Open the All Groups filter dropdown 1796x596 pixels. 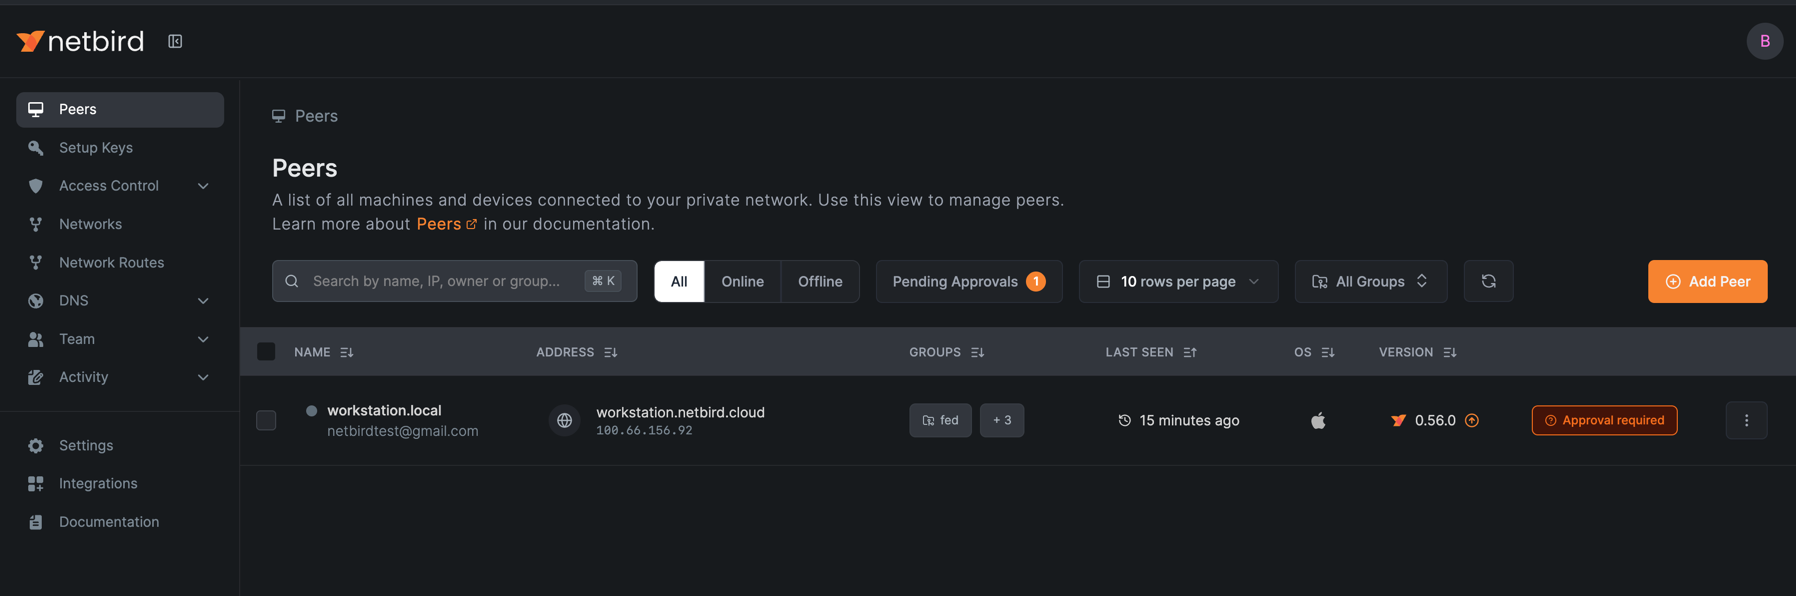click(1370, 282)
